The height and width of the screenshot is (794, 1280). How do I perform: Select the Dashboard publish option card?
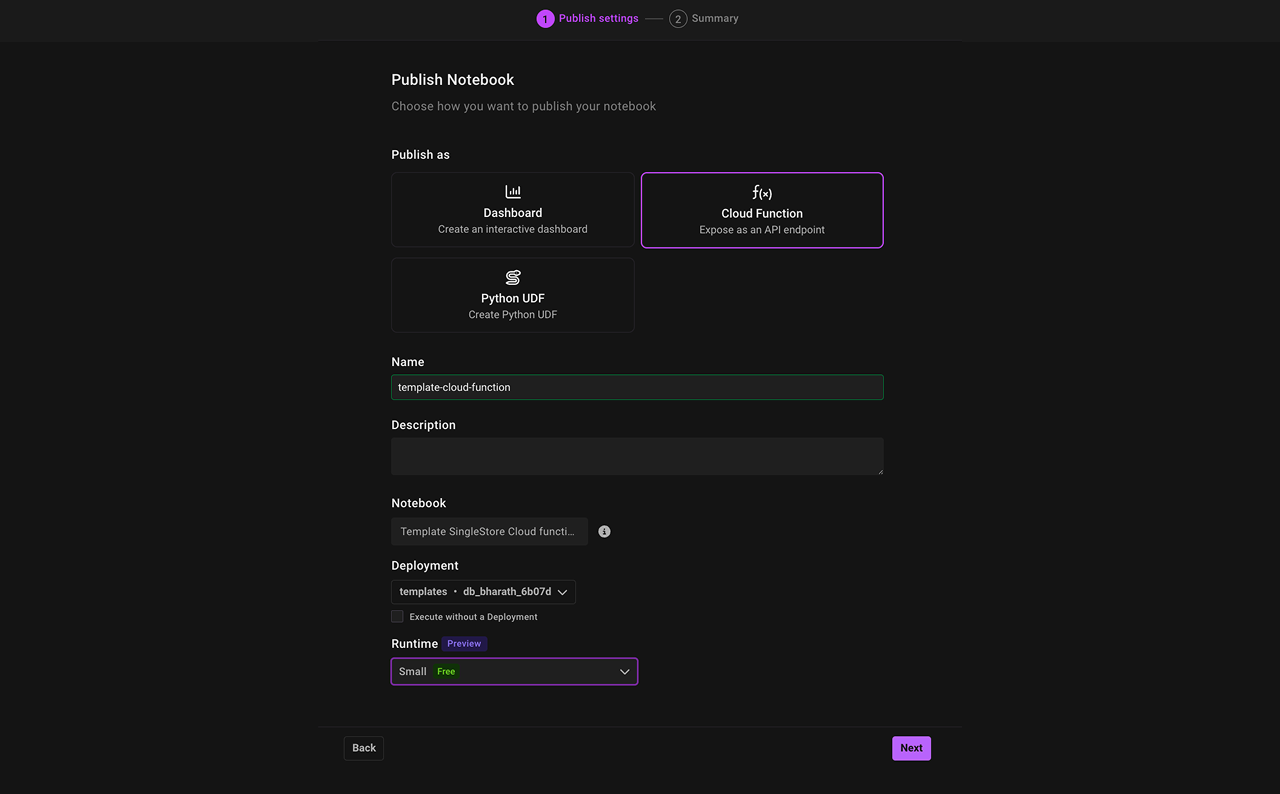[x=512, y=209]
